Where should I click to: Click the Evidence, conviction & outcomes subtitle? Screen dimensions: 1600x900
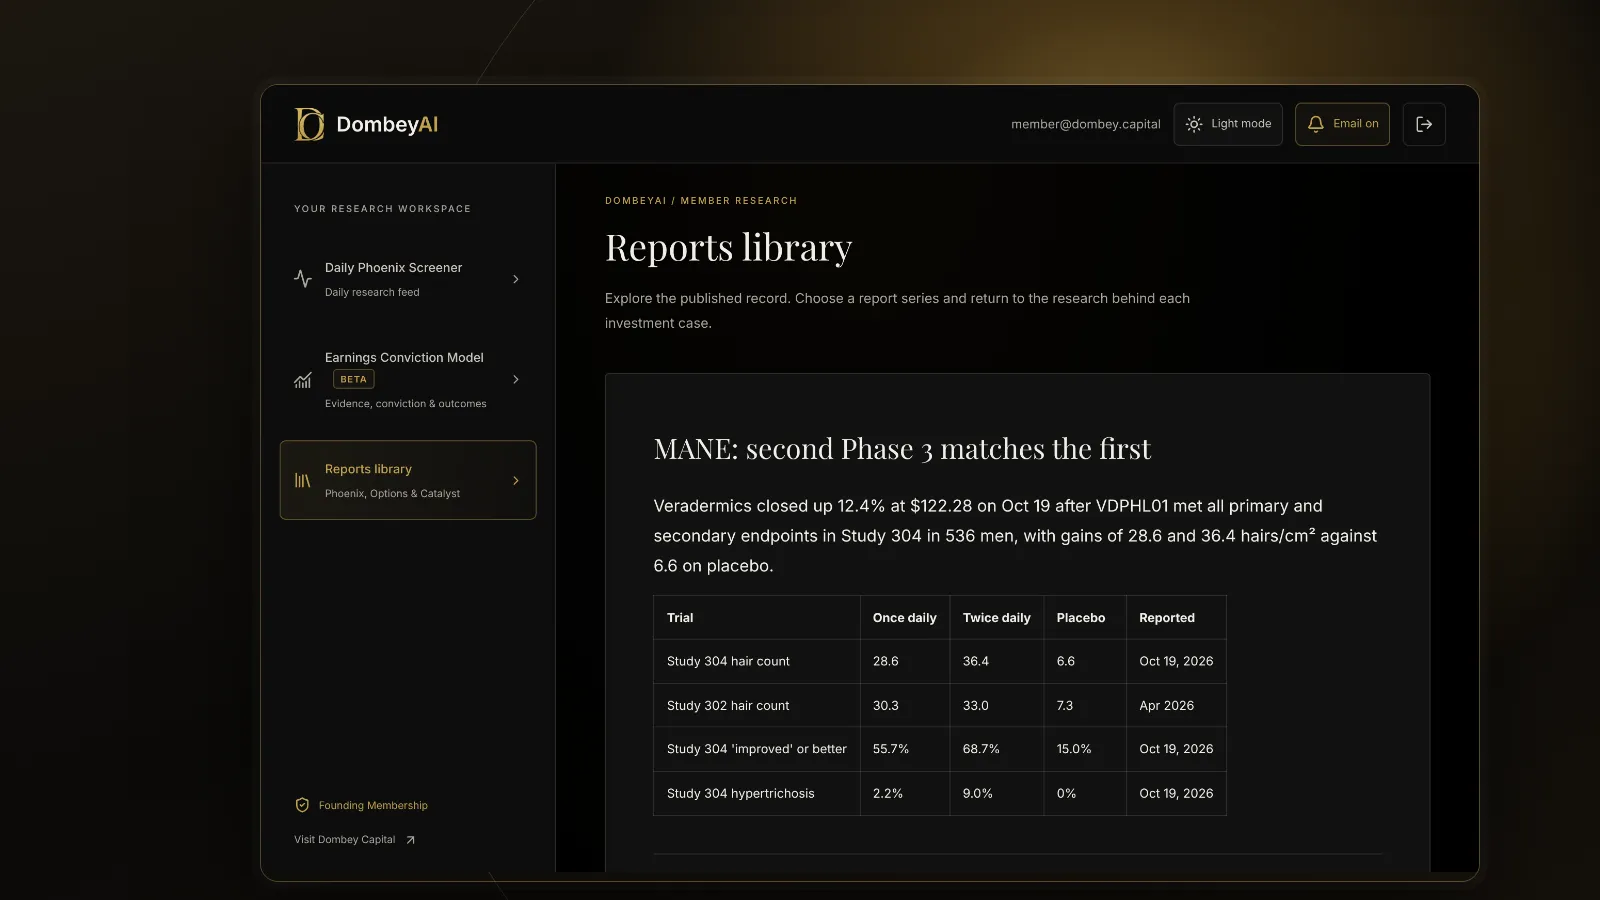(406, 404)
